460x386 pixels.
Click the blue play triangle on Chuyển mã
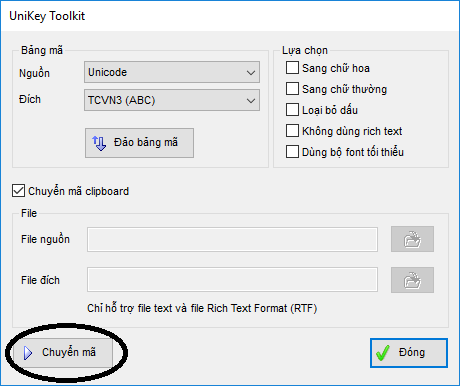pyautogui.click(x=28, y=353)
